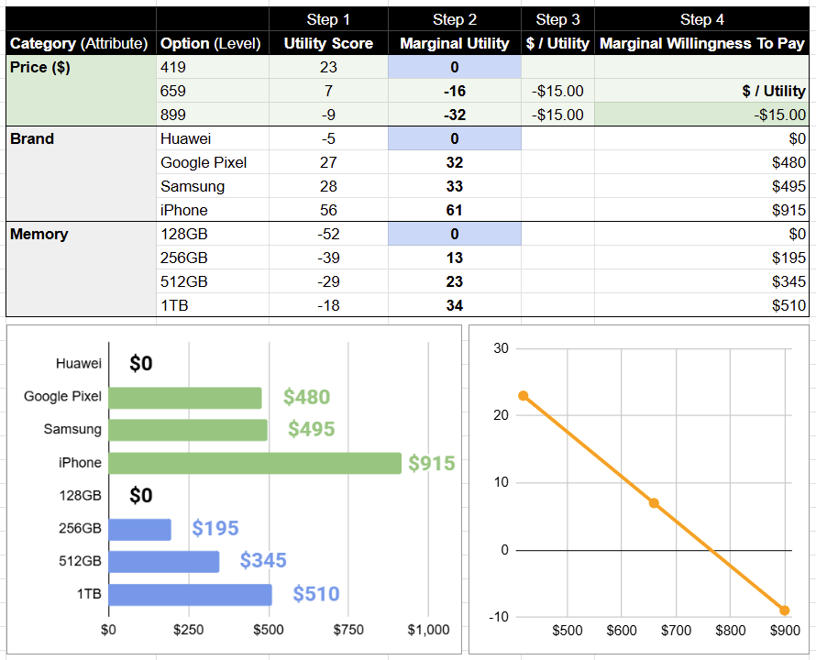Viewport: 816px width, 660px height.
Task: Select the 'Huawei' option cell
Action: 212,138
